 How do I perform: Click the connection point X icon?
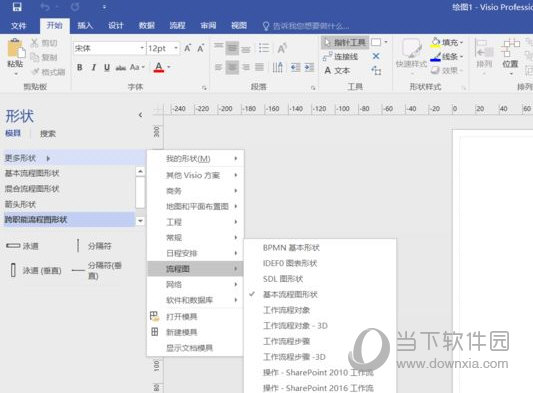pos(376,56)
